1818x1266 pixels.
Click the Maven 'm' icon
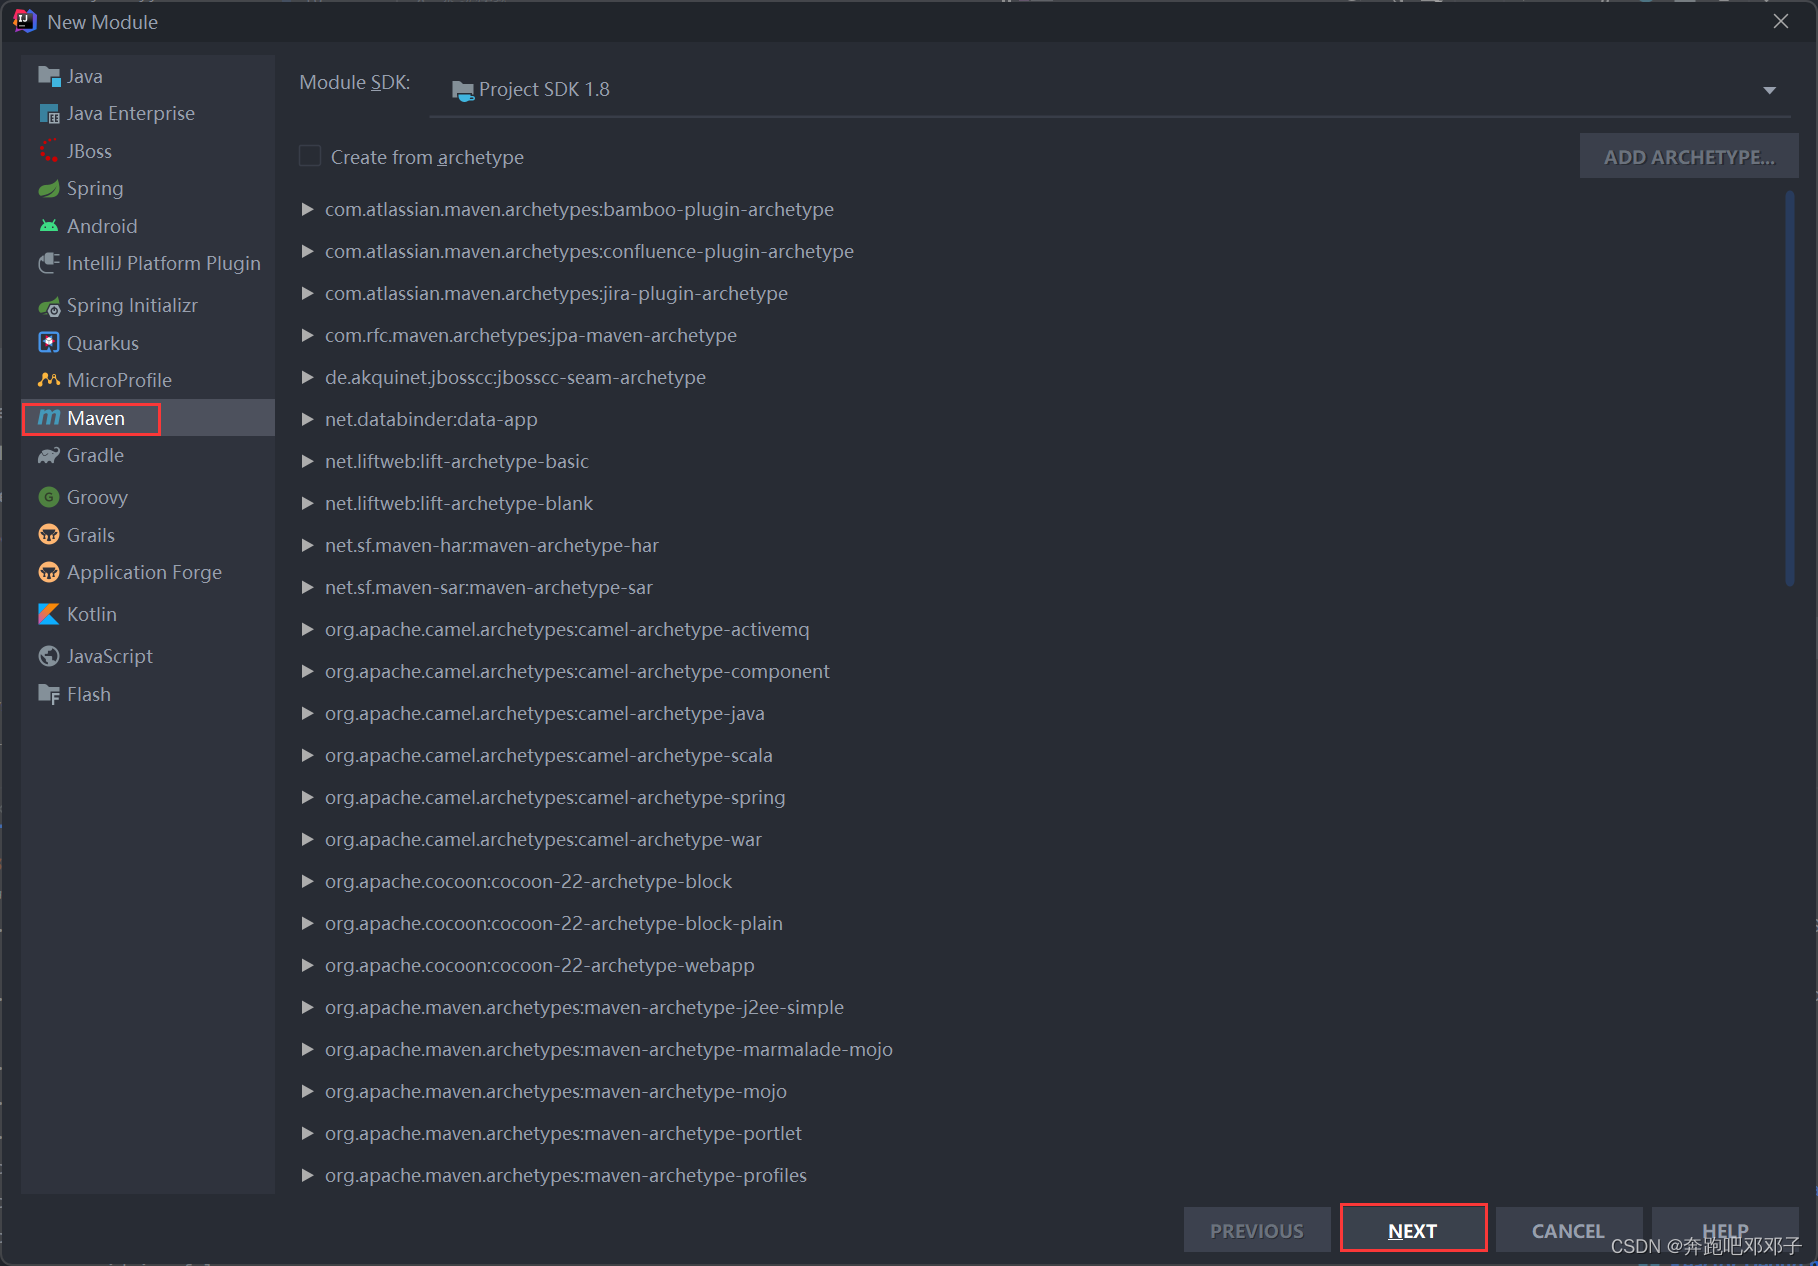[x=49, y=418]
